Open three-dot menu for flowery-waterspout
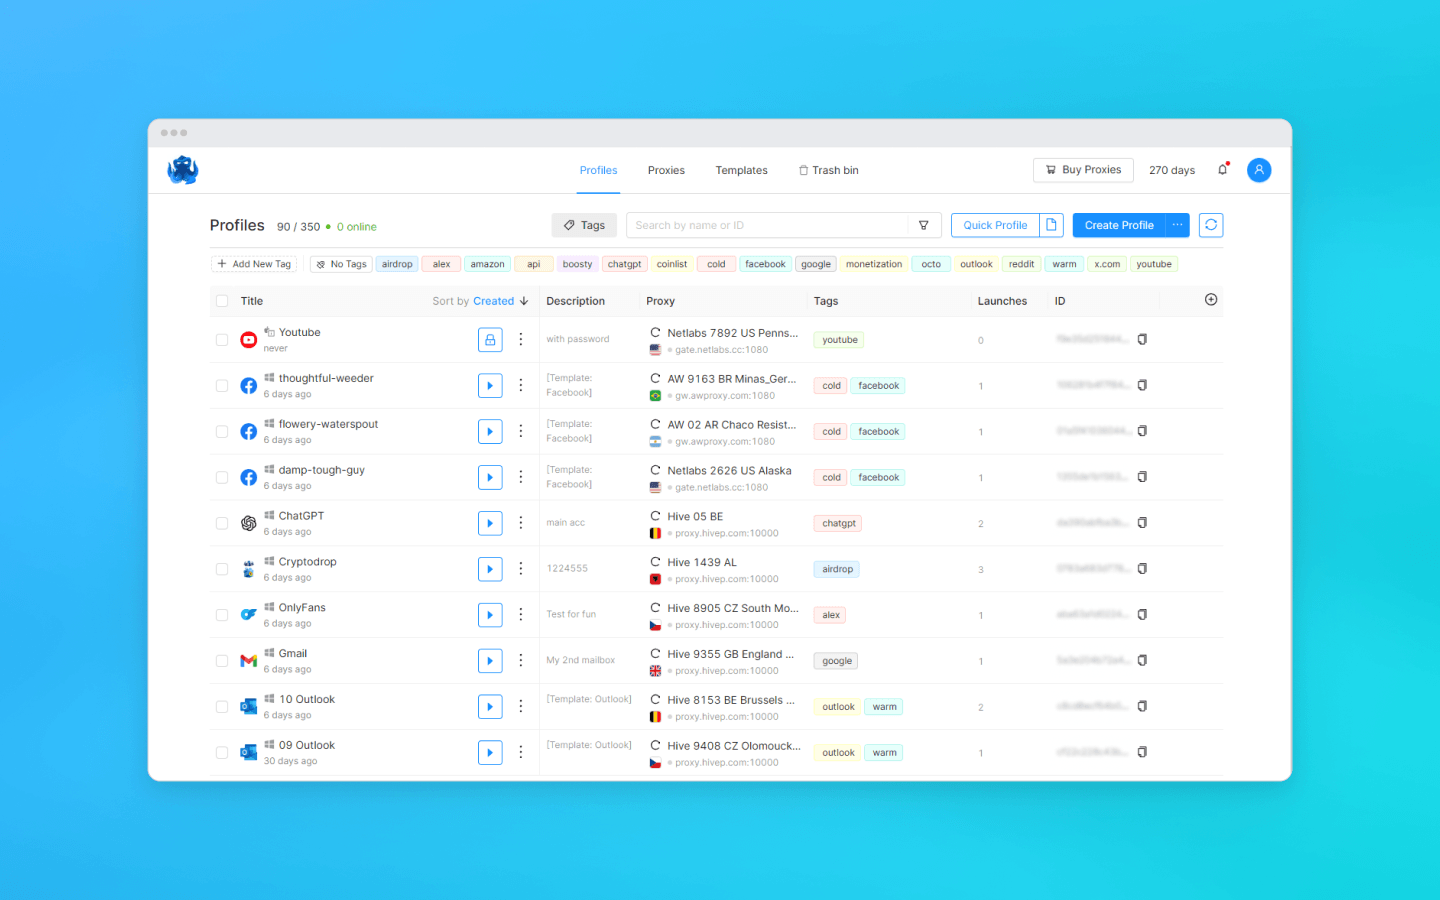This screenshot has width=1440, height=900. [x=521, y=432]
